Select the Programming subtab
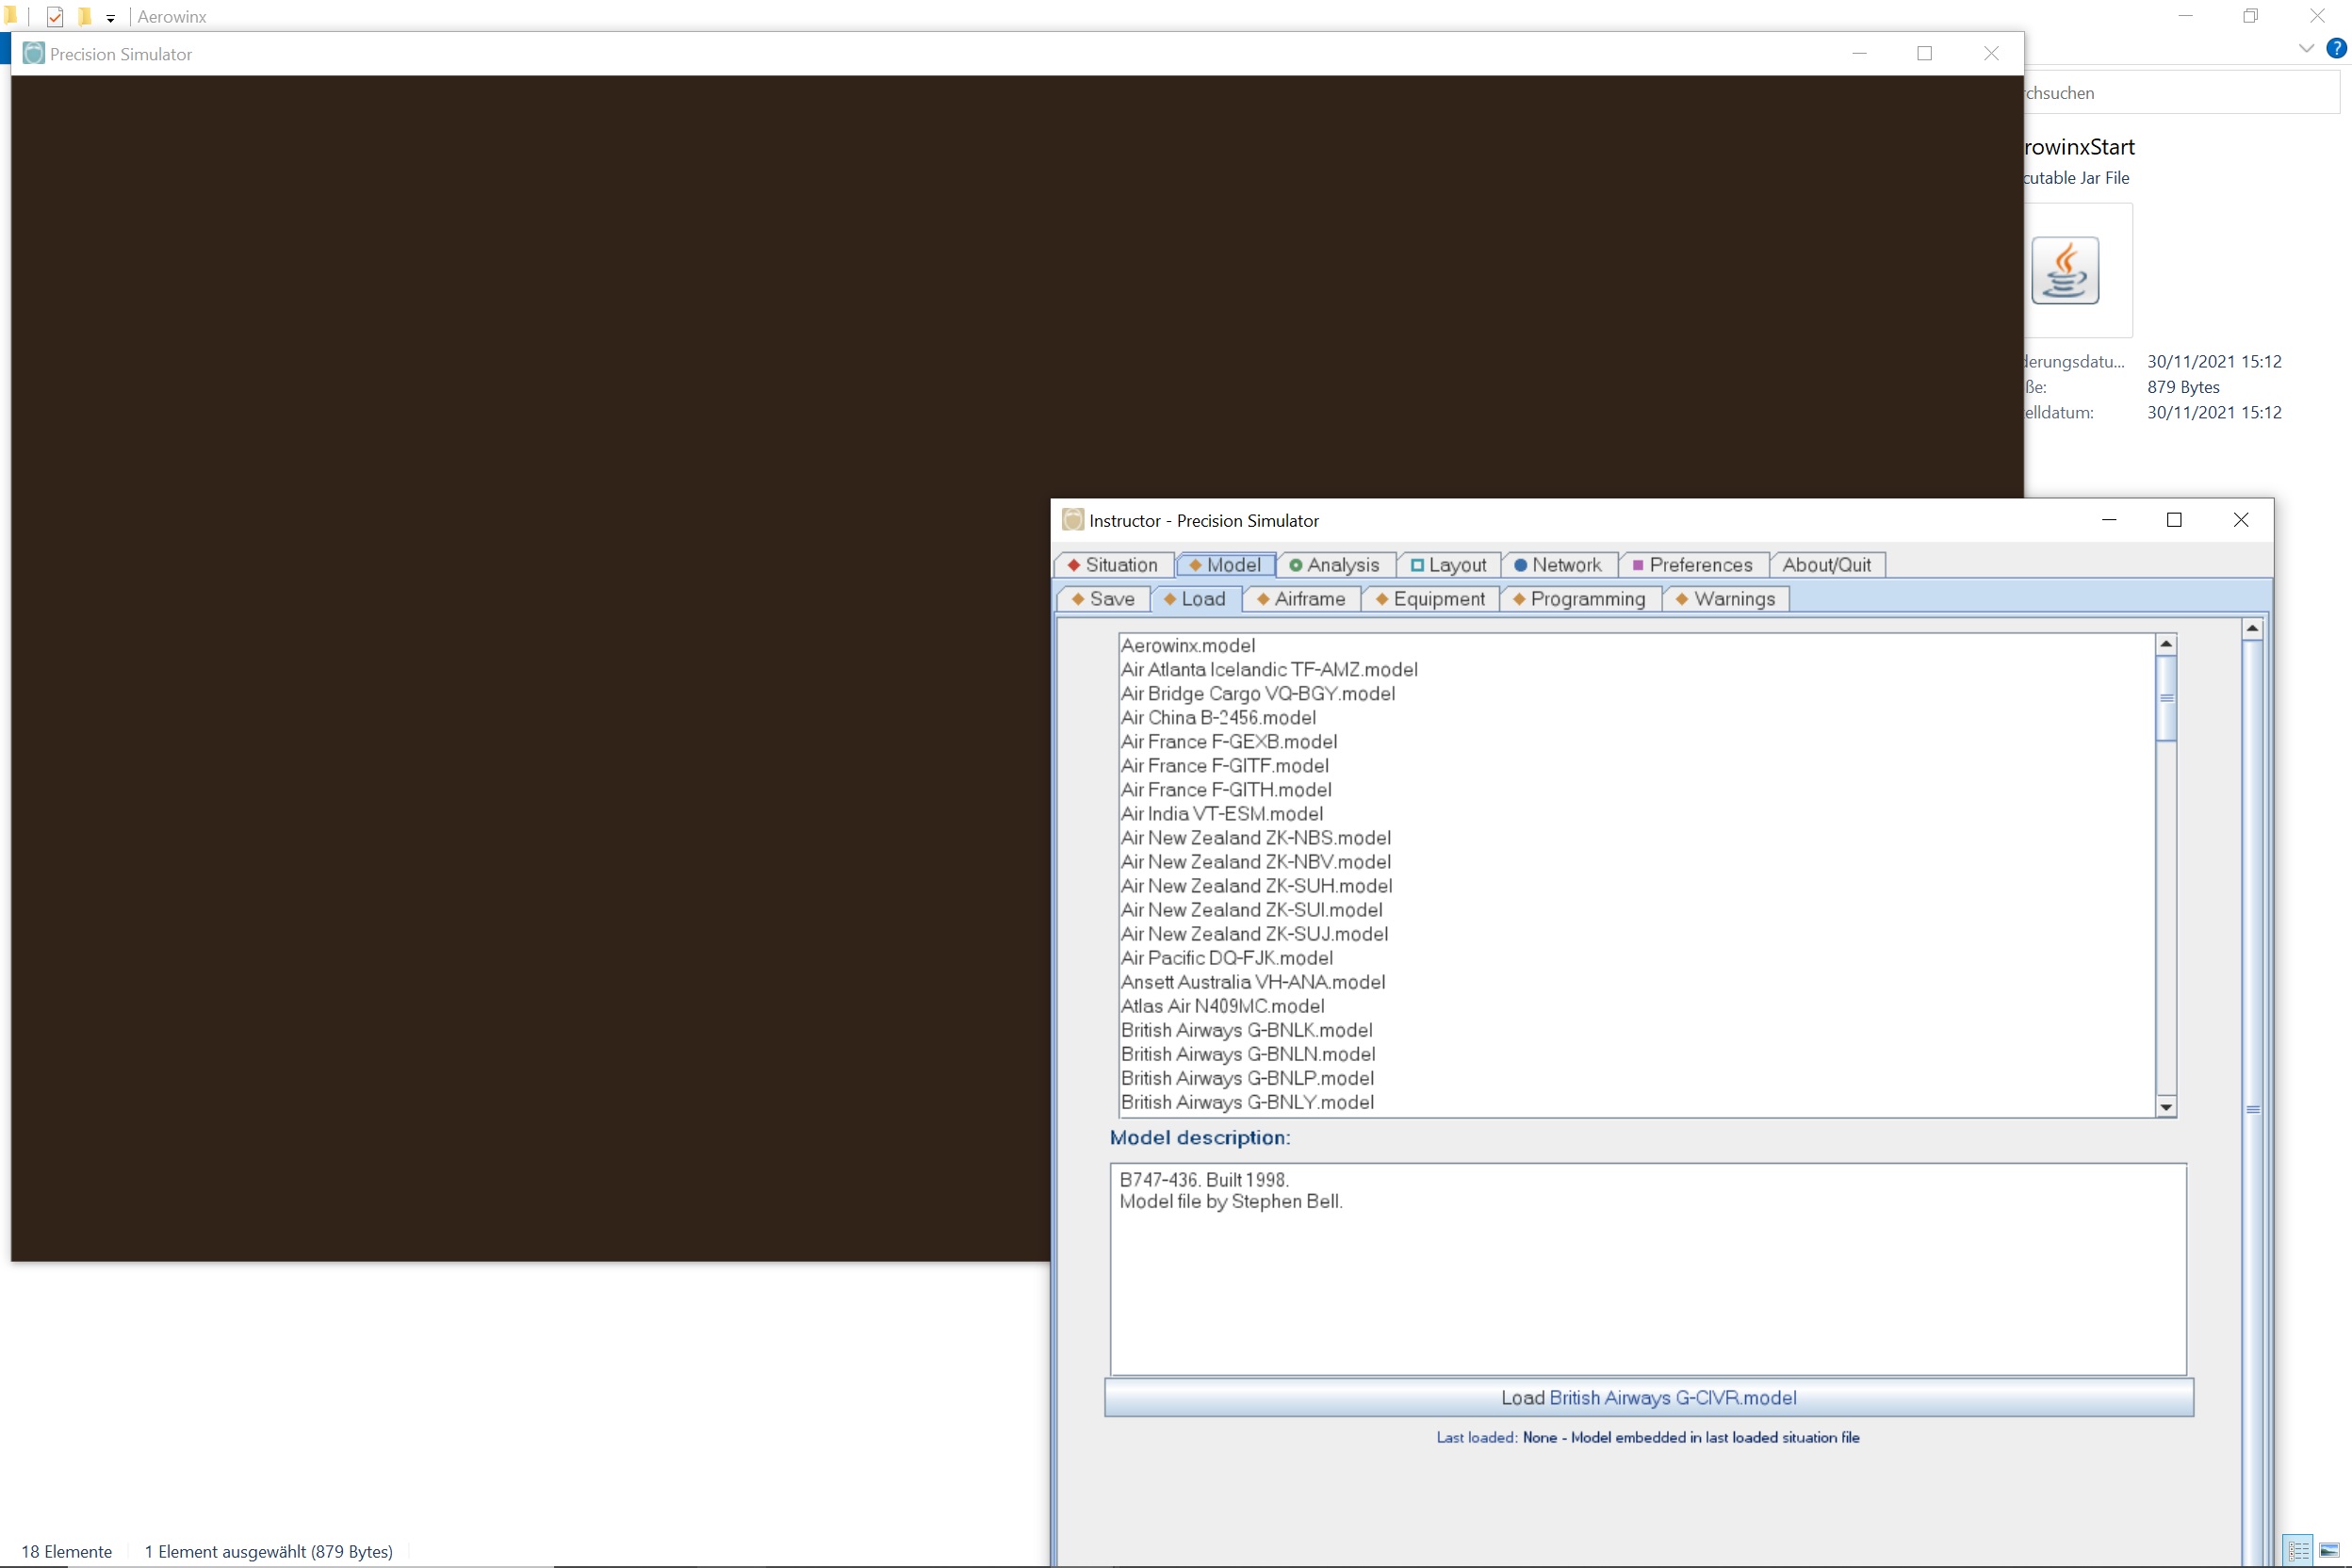The image size is (2352, 1568). pyautogui.click(x=1578, y=598)
